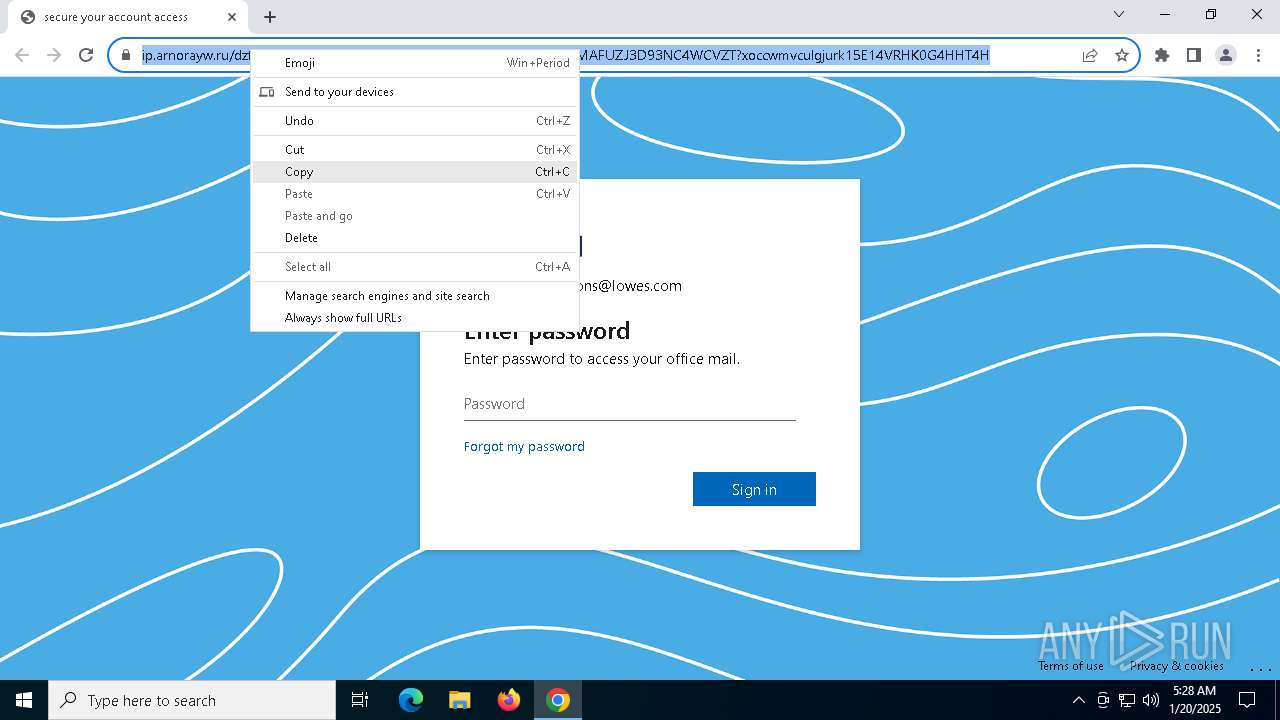The width and height of the screenshot is (1280, 720).
Task: Open the 'Forgot my password' link
Action: pos(524,447)
